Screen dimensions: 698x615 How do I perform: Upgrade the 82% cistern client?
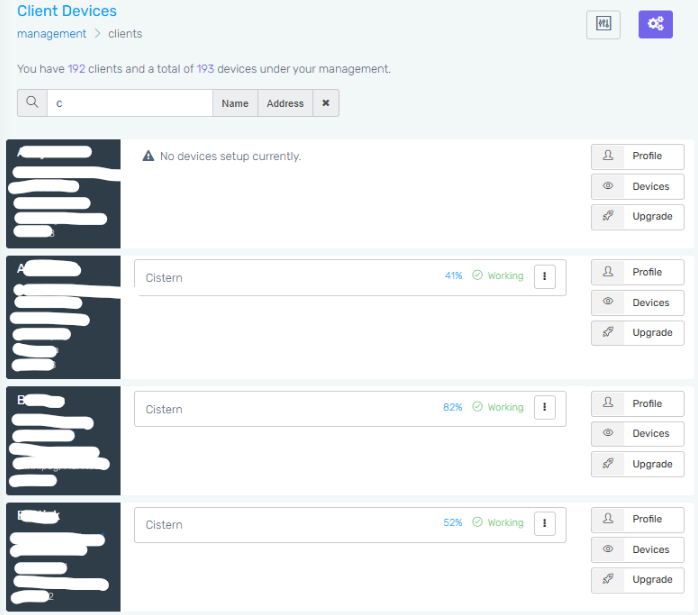[637, 464]
